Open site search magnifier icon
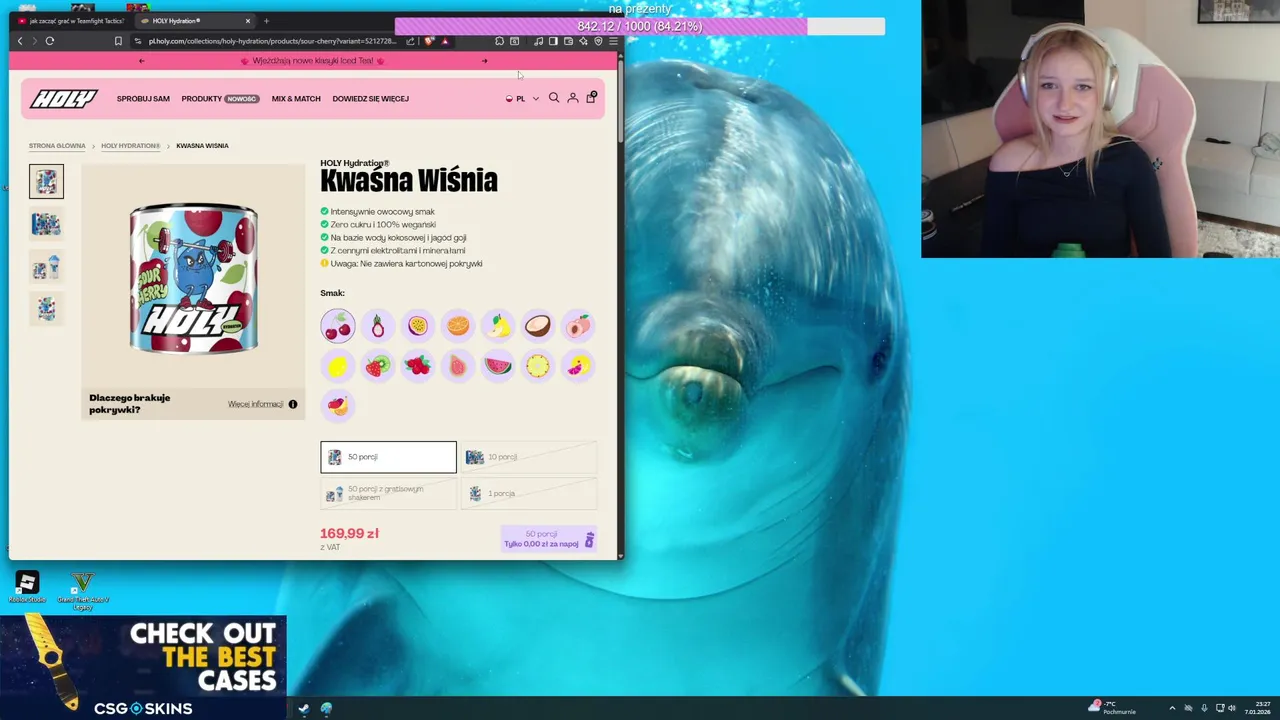Viewport: 1280px width, 720px height. tap(554, 98)
